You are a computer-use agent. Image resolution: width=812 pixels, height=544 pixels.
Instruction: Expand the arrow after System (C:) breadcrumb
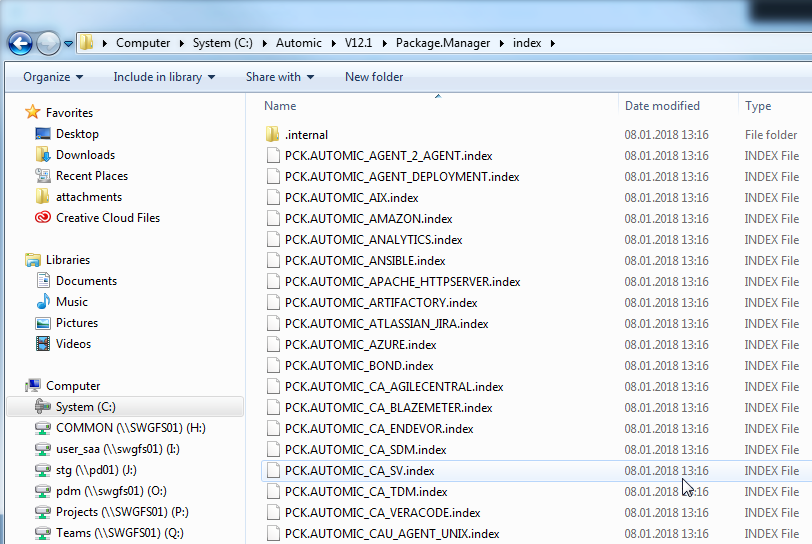point(265,44)
